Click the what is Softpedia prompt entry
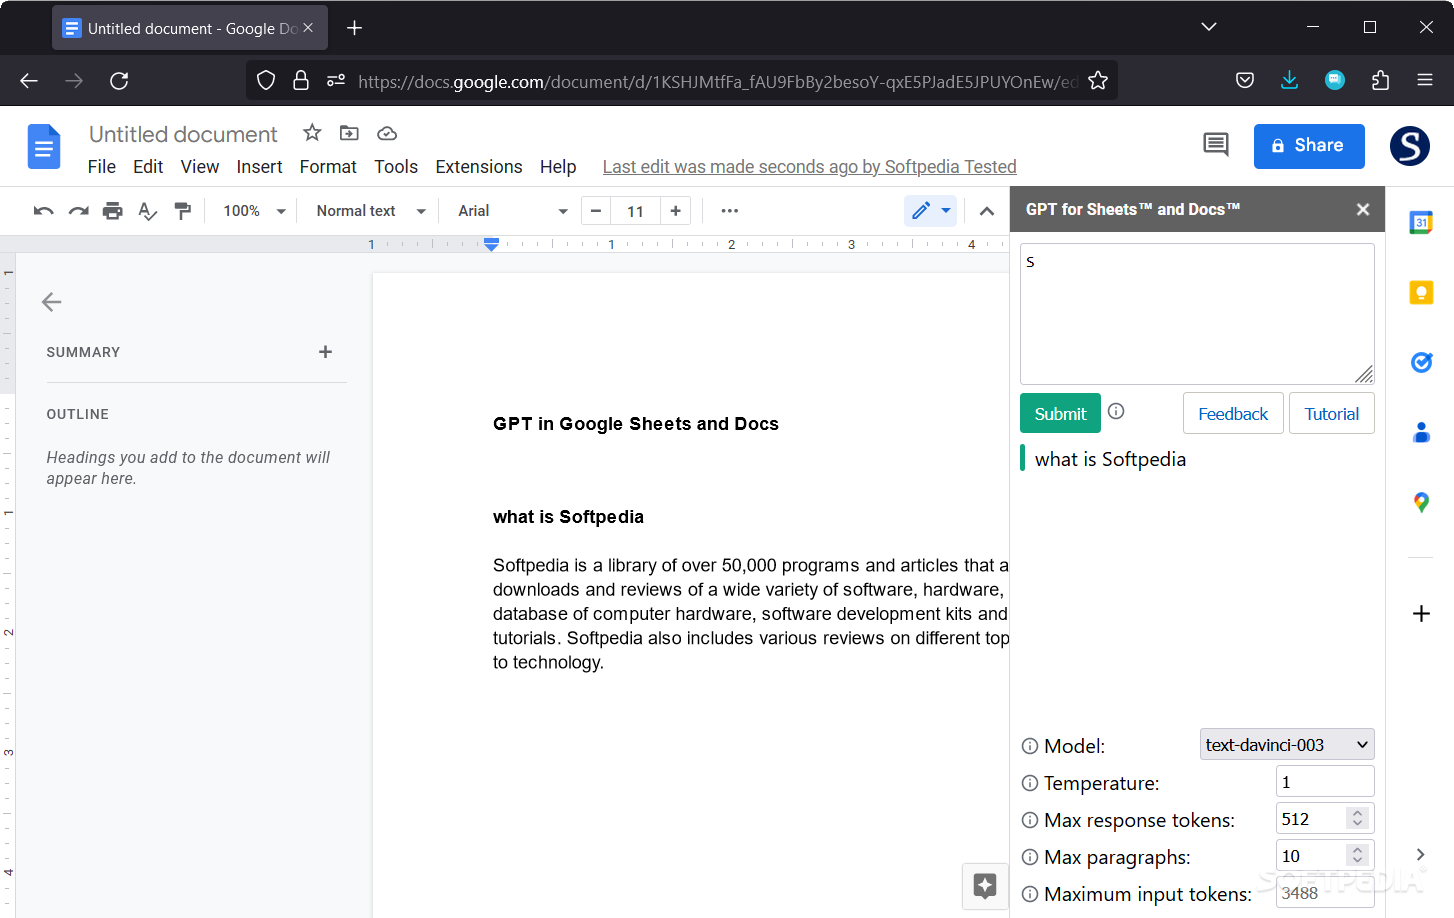Screen dimensions: 1454x918 coord(1110,459)
